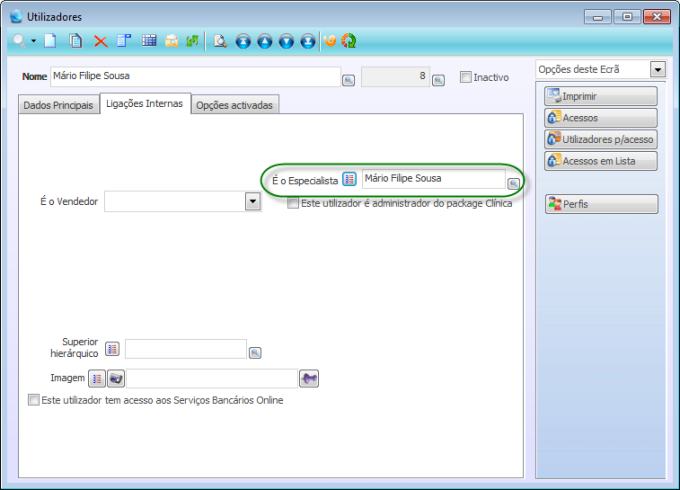Switch to the Dados Principais tab

58,105
